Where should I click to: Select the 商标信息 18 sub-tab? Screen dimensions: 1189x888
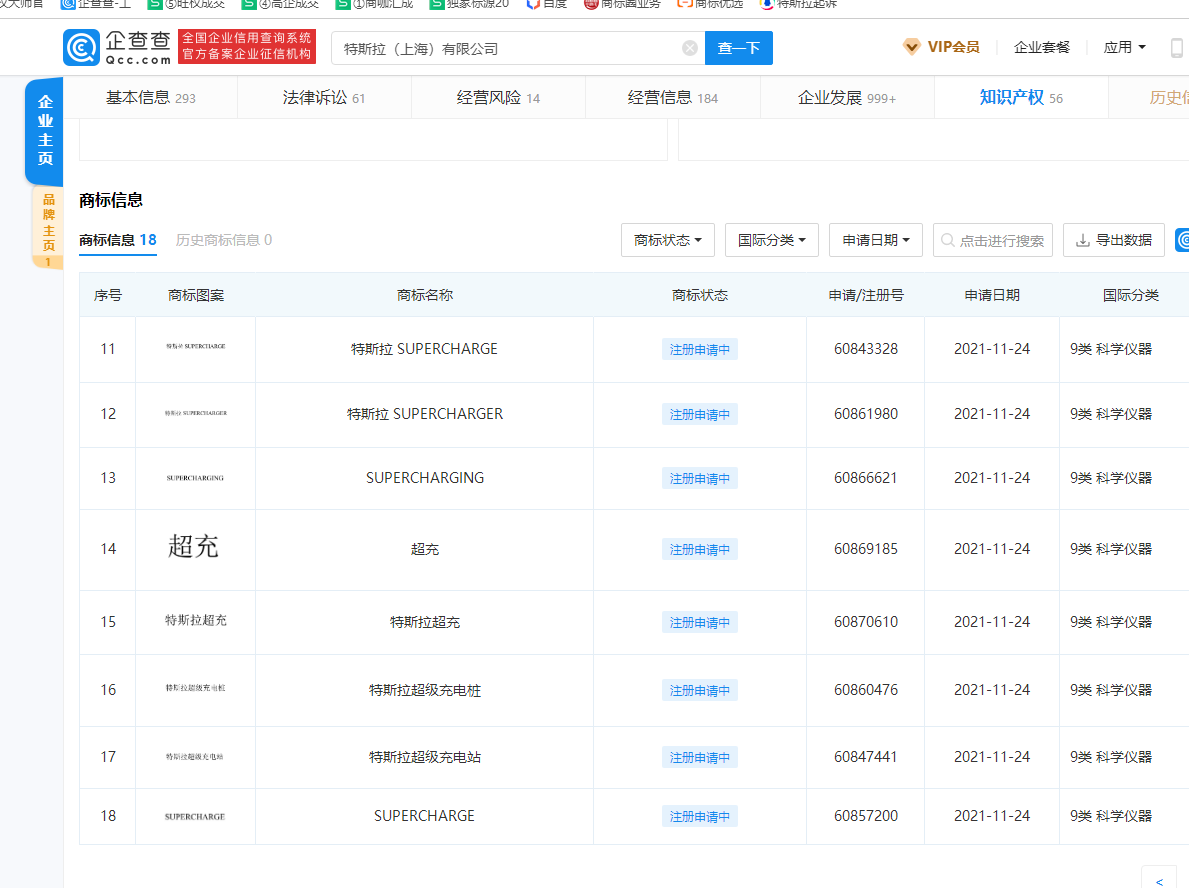pos(118,240)
